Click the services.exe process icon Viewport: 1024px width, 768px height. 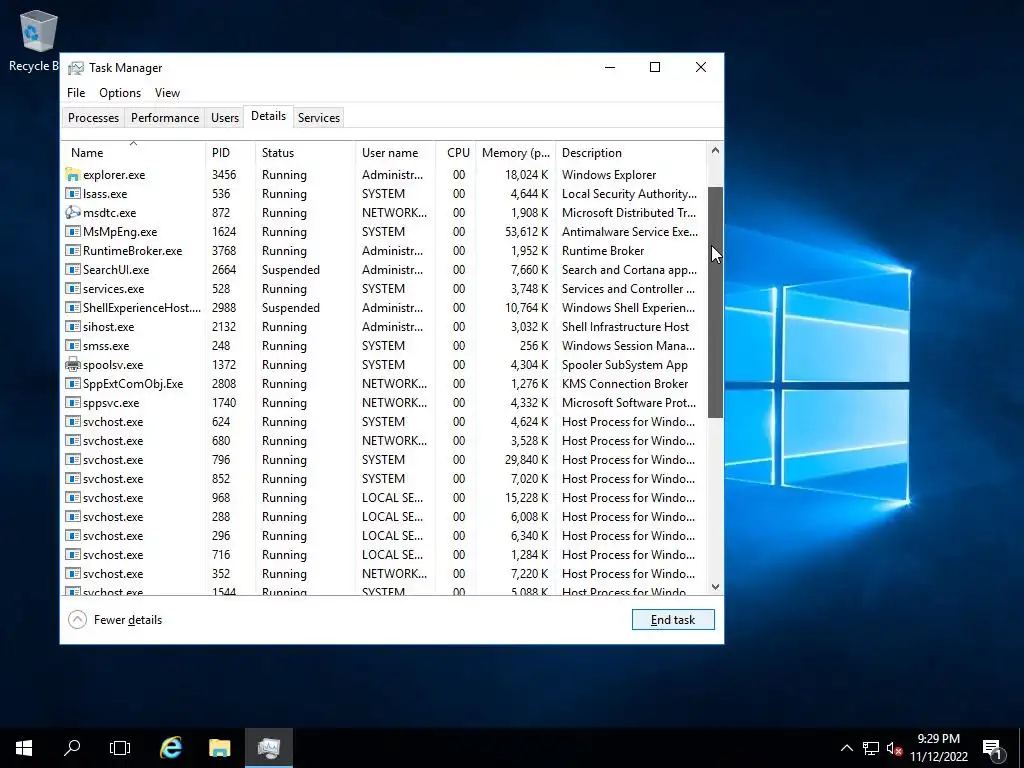(x=72, y=288)
